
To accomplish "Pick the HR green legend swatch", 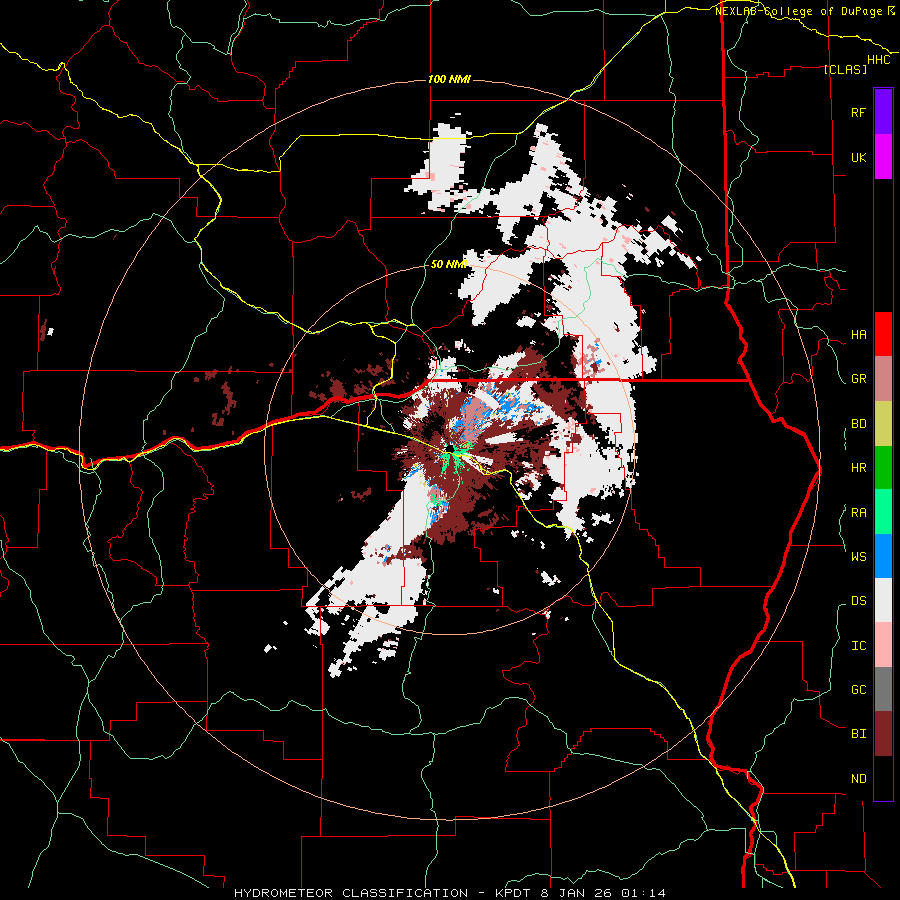I will (883, 467).
